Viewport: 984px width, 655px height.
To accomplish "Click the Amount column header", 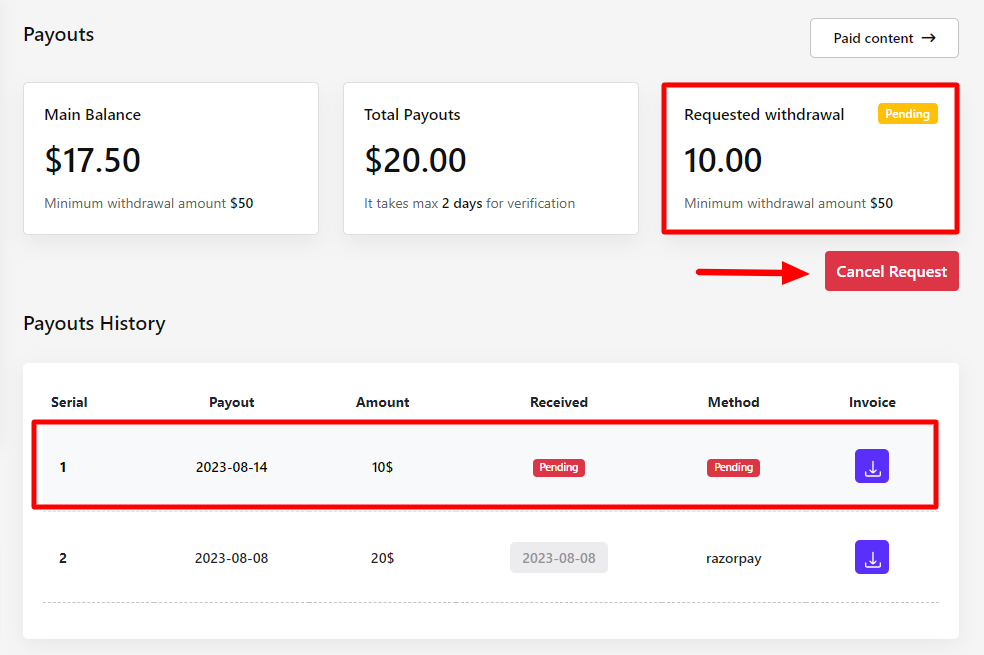I will pyautogui.click(x=382, y=402).
